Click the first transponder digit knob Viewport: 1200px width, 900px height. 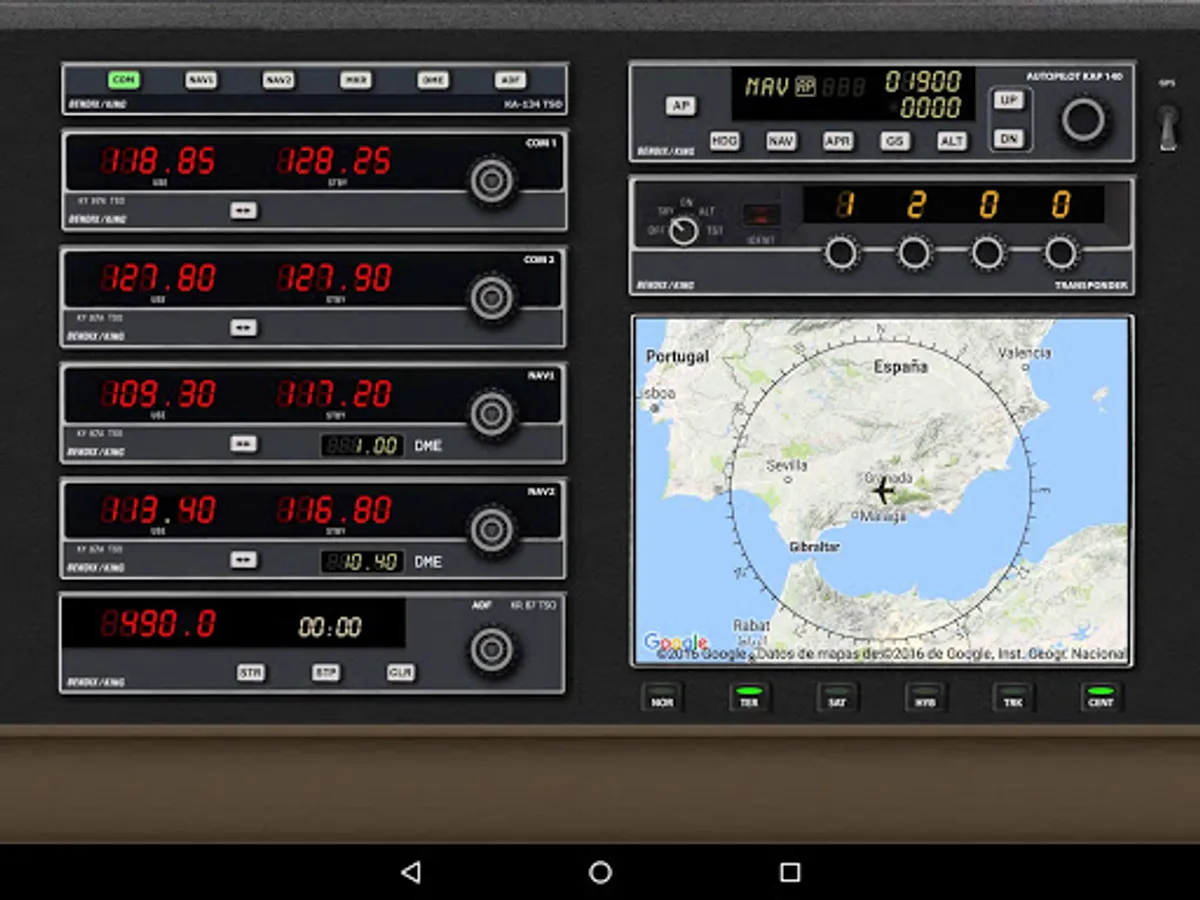841,253
